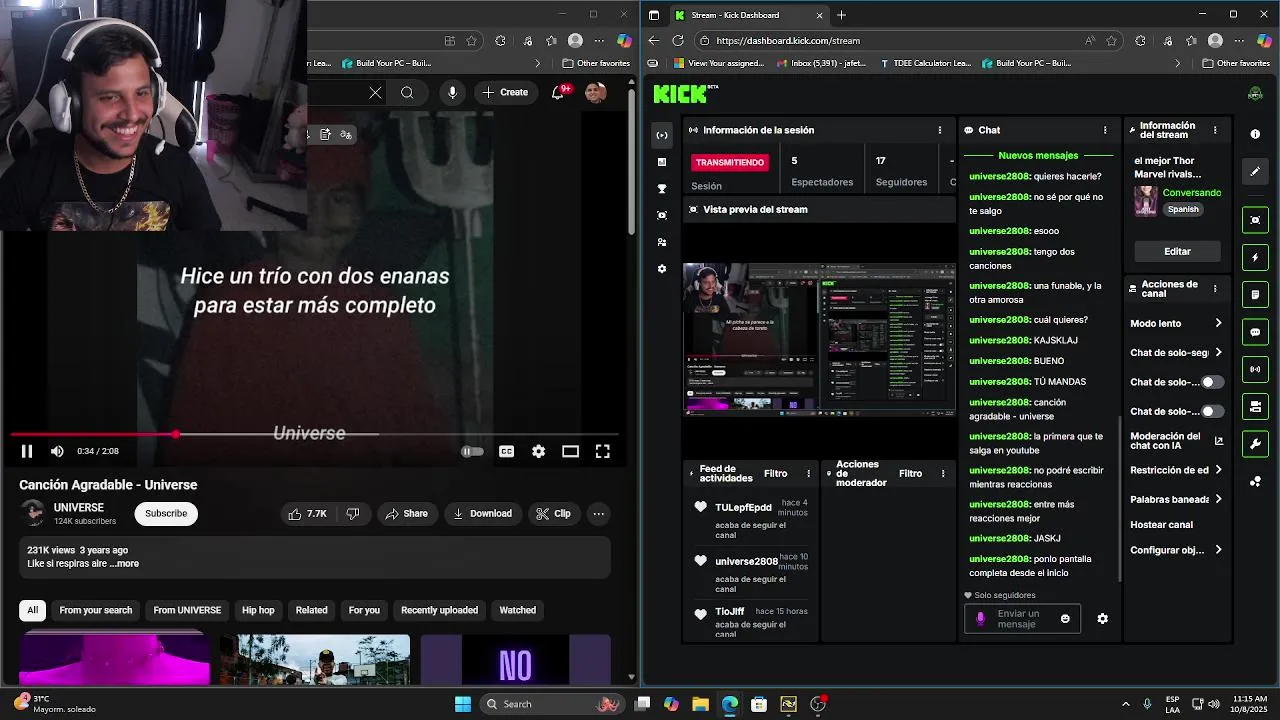Filter the Acciones de moderador panel
Viewport: 1280px width, 720px height.
pos(910,473)
